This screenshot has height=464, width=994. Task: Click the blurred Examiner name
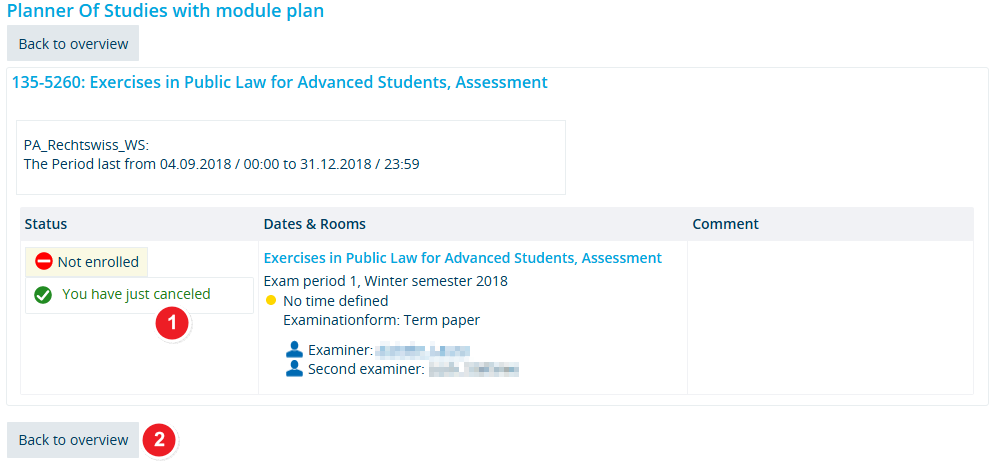pyautogui.click(x=422, y=351)
